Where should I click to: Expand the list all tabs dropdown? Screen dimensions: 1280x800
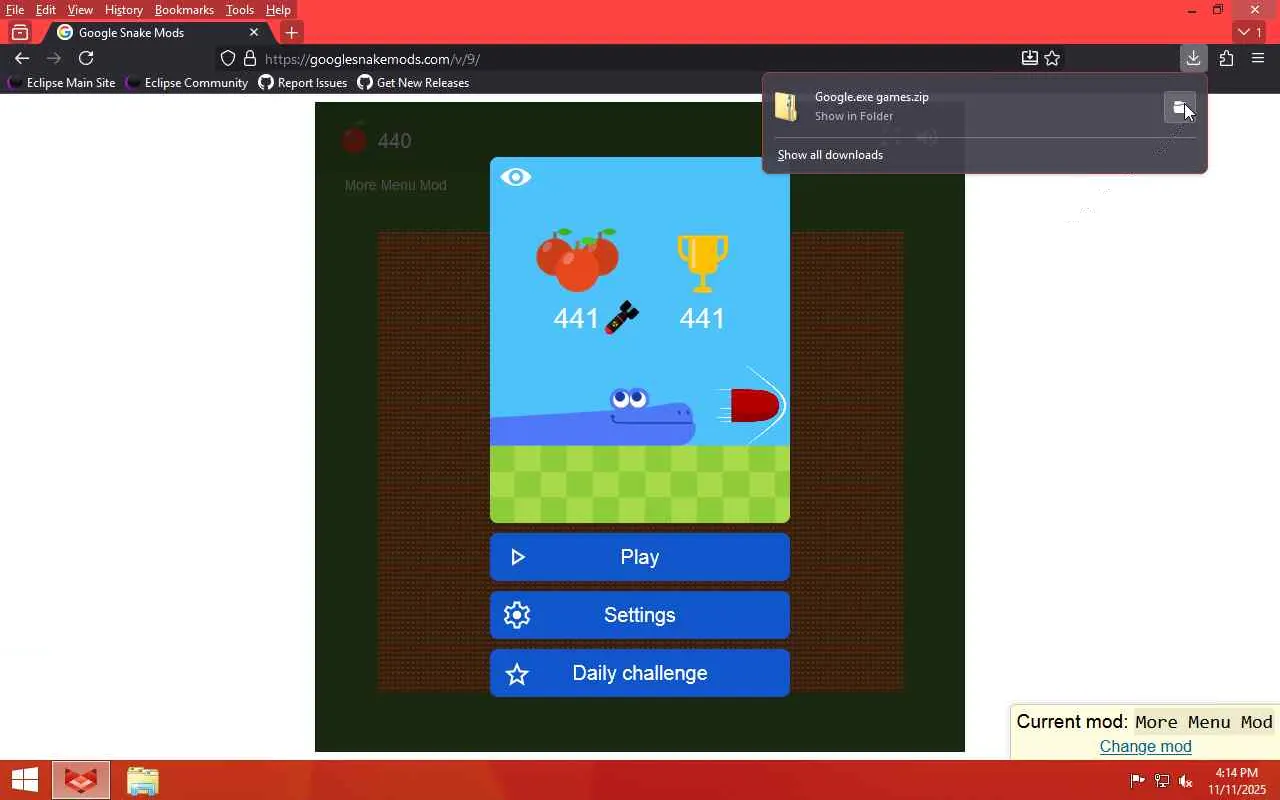1249,32
